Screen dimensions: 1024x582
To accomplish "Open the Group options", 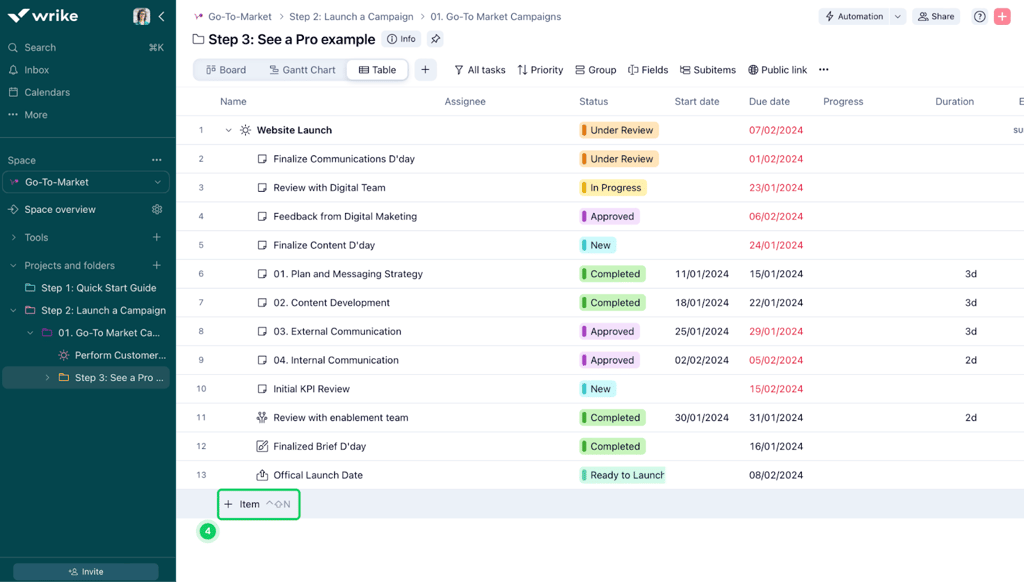I will pyautogui.click(x=595, y=70).
